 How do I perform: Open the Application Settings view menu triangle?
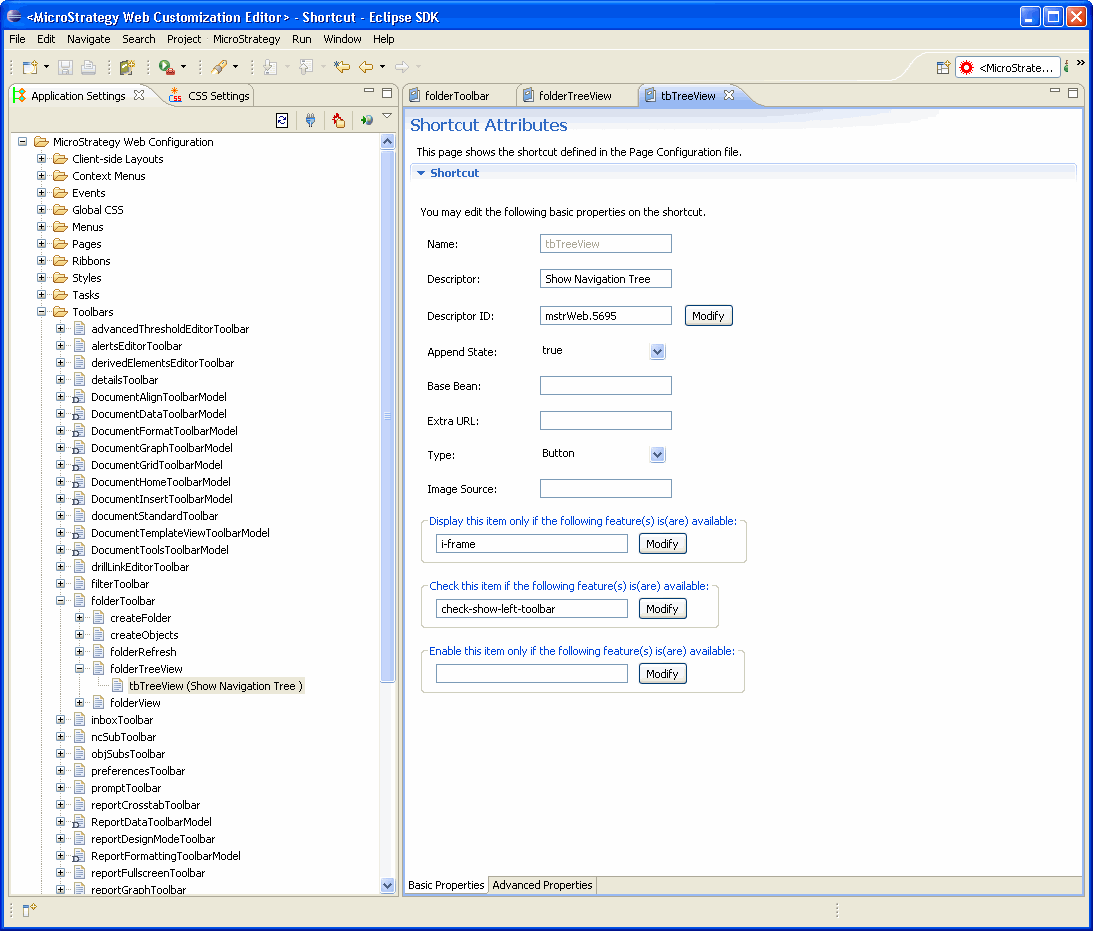coord(388,116)
